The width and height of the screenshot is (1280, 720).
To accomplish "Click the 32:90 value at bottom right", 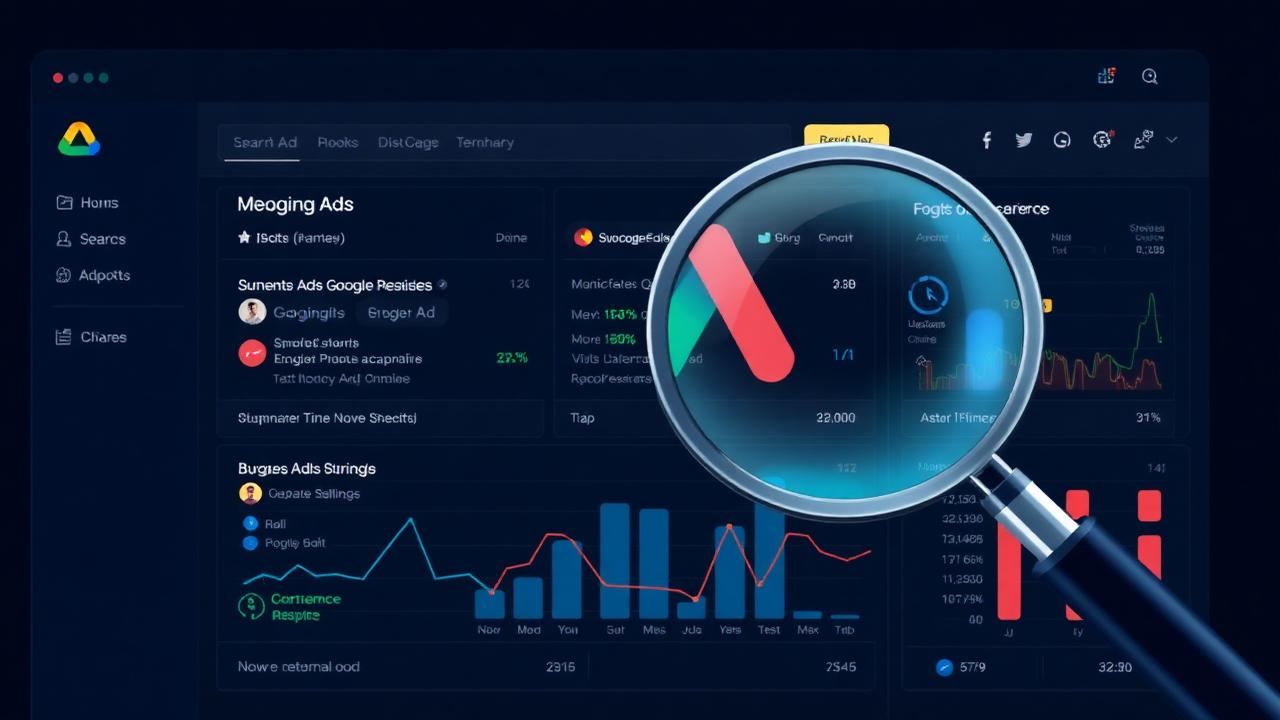I will 1115,667.
